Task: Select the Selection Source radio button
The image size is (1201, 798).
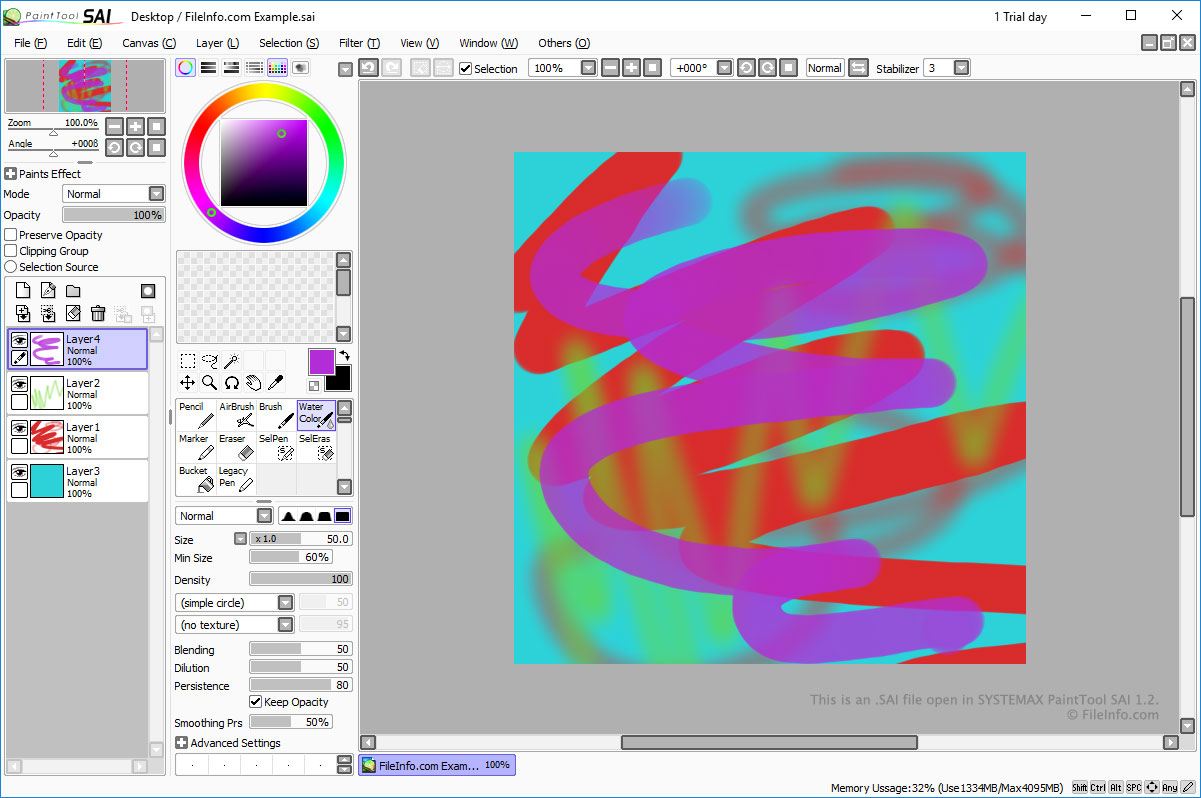Action: (x=11, y=267)
